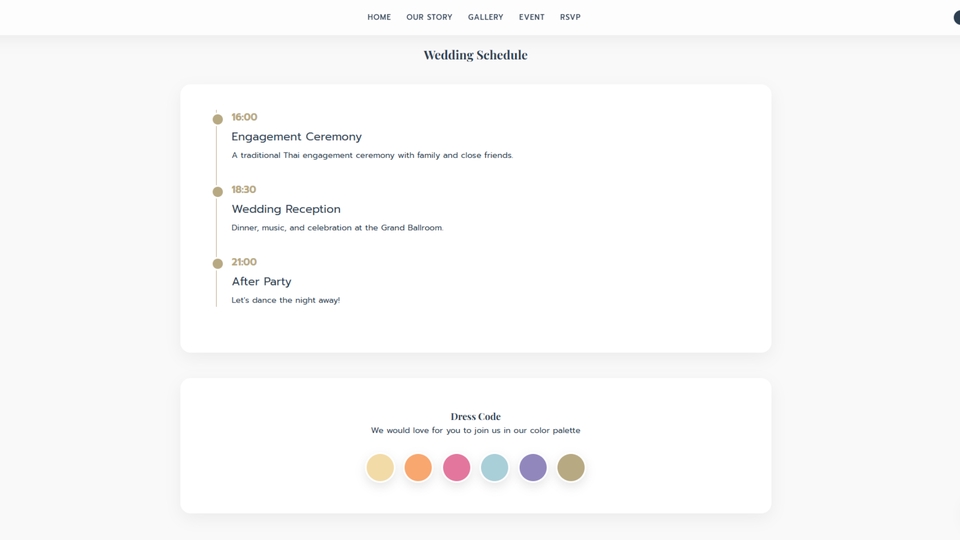Click the Engagement Ceremony event title
The image size is (960, 540).
(x=296, y=137)
